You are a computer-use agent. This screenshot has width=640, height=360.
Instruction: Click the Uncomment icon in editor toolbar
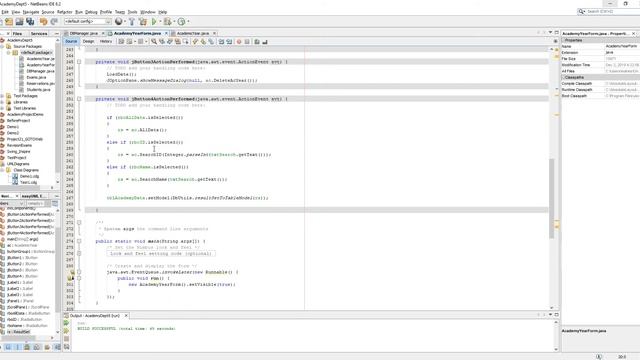coord(265,42)
